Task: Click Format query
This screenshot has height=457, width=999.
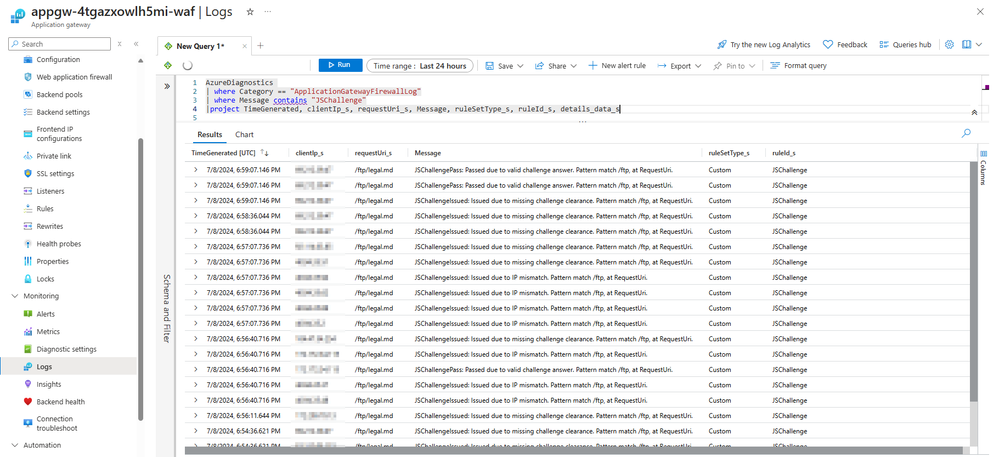Action: click(798, 66)
